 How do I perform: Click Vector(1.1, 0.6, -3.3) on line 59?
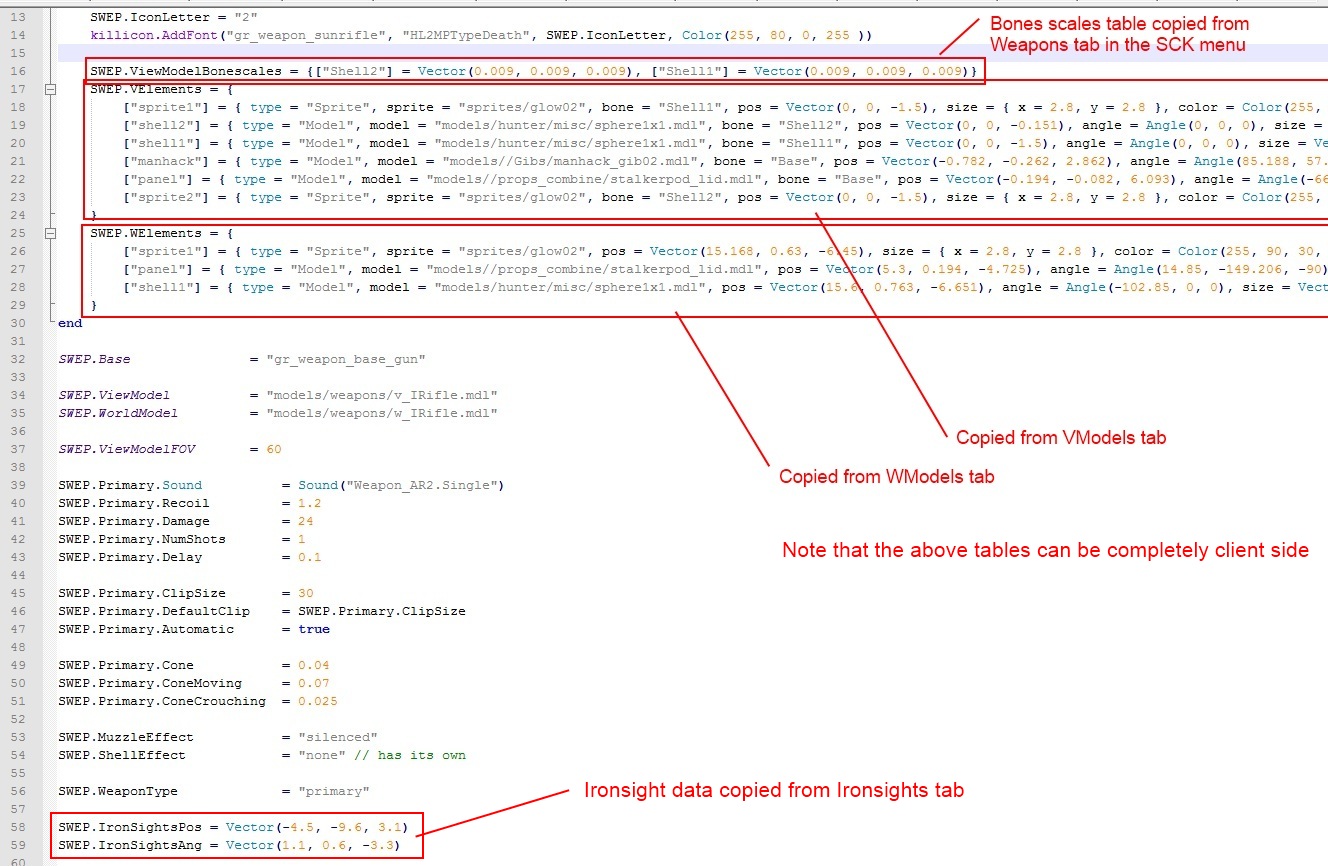click(314, 846)
